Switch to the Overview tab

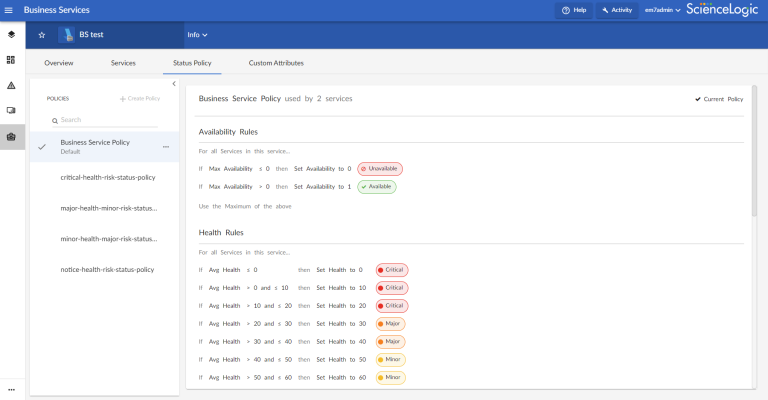coord(59,63)
